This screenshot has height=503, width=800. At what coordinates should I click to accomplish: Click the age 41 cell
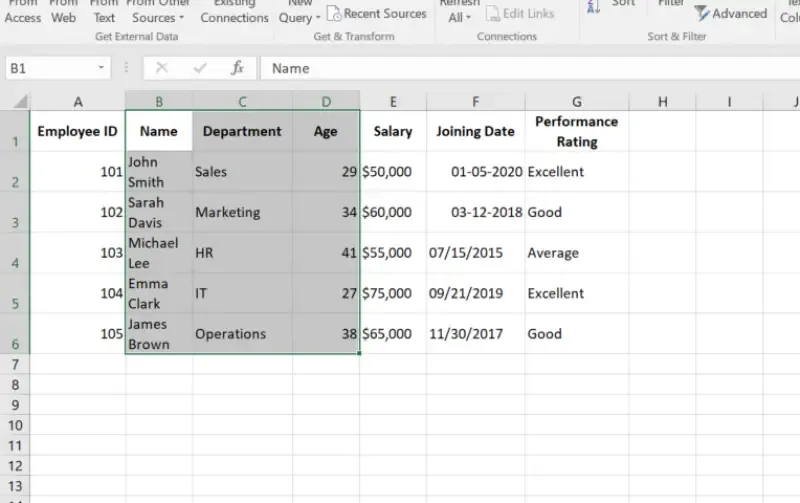pyautogui.click(x=326, y=253)
